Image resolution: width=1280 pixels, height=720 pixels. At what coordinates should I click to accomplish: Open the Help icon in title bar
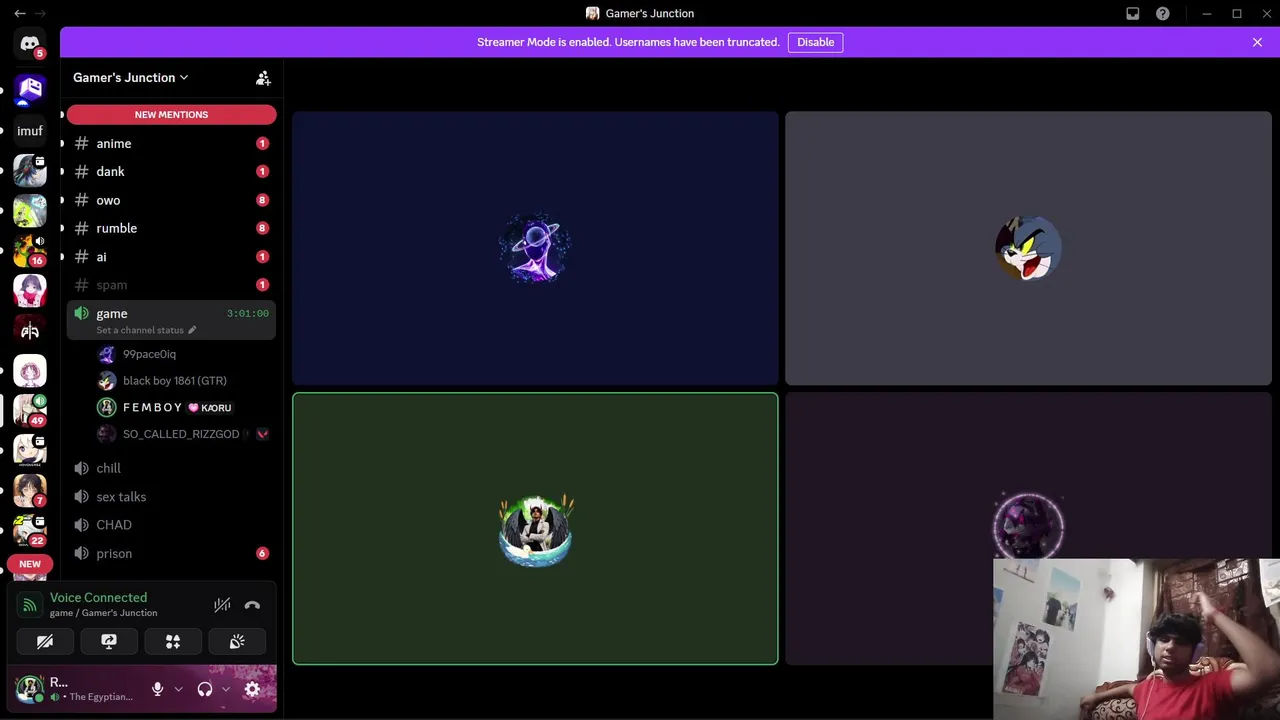[1163, 13]
